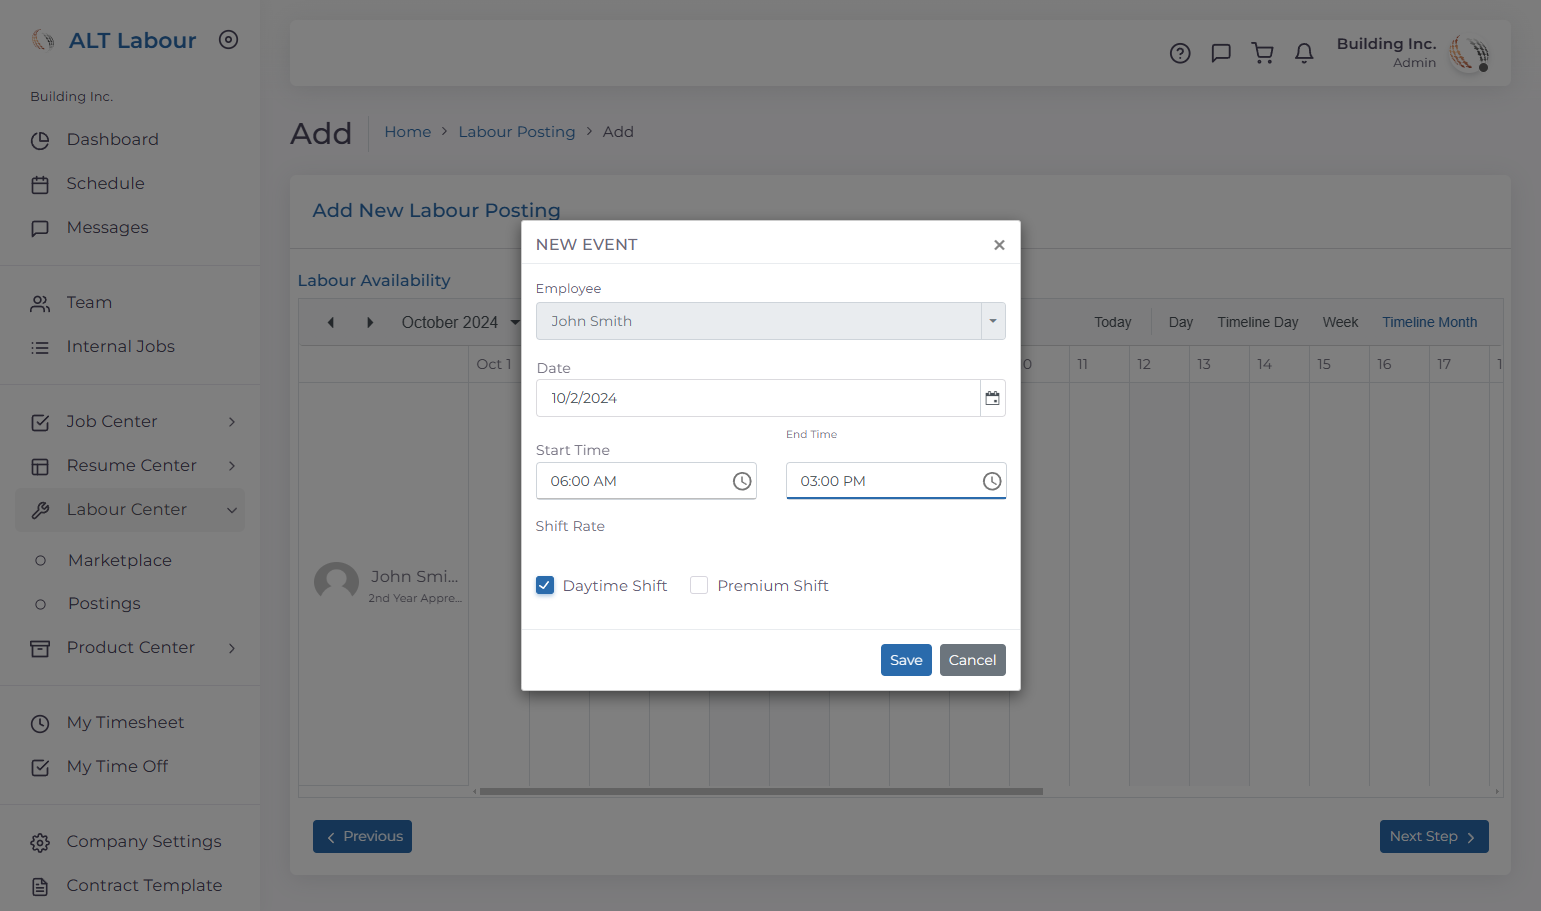1541x911 pixels.
Task: Switch to the Week view tab
Action: 1340,322
